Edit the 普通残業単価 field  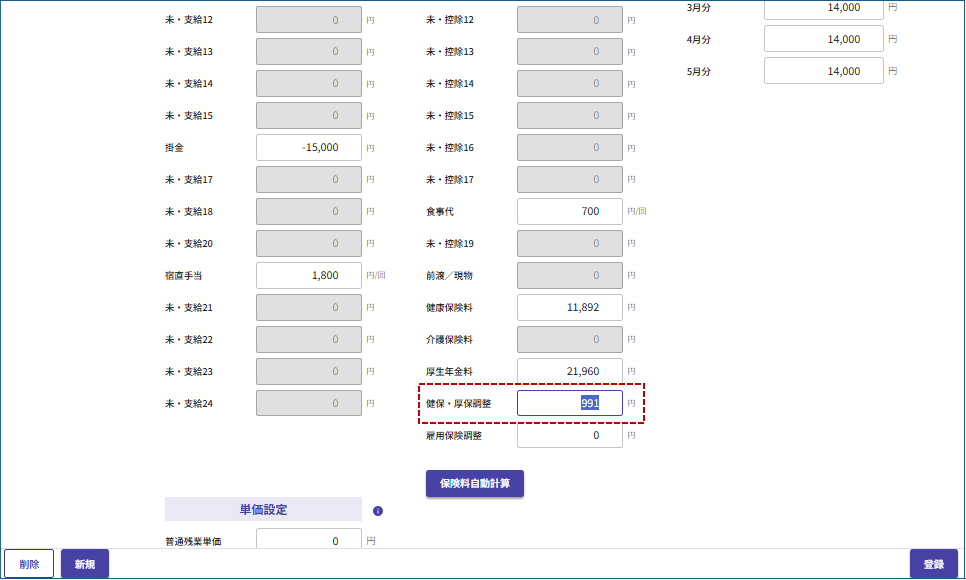coord(308,540)
